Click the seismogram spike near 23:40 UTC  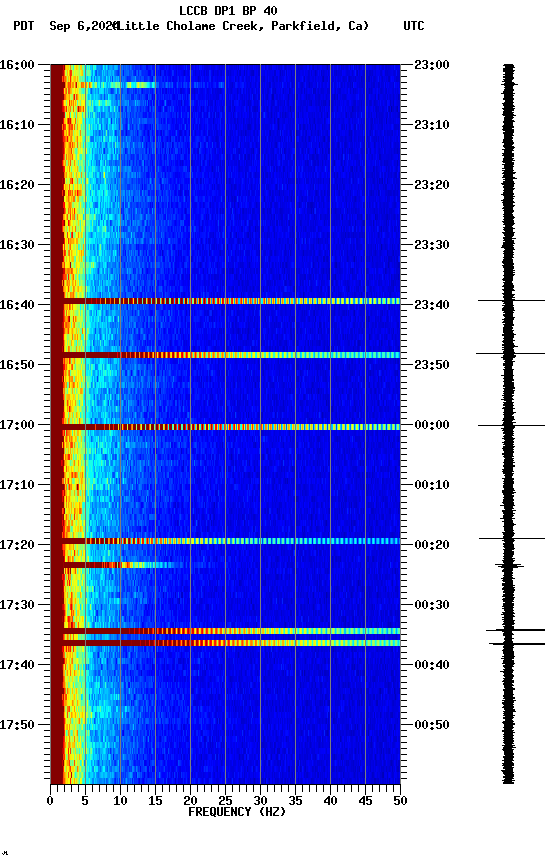pos(511,301)
